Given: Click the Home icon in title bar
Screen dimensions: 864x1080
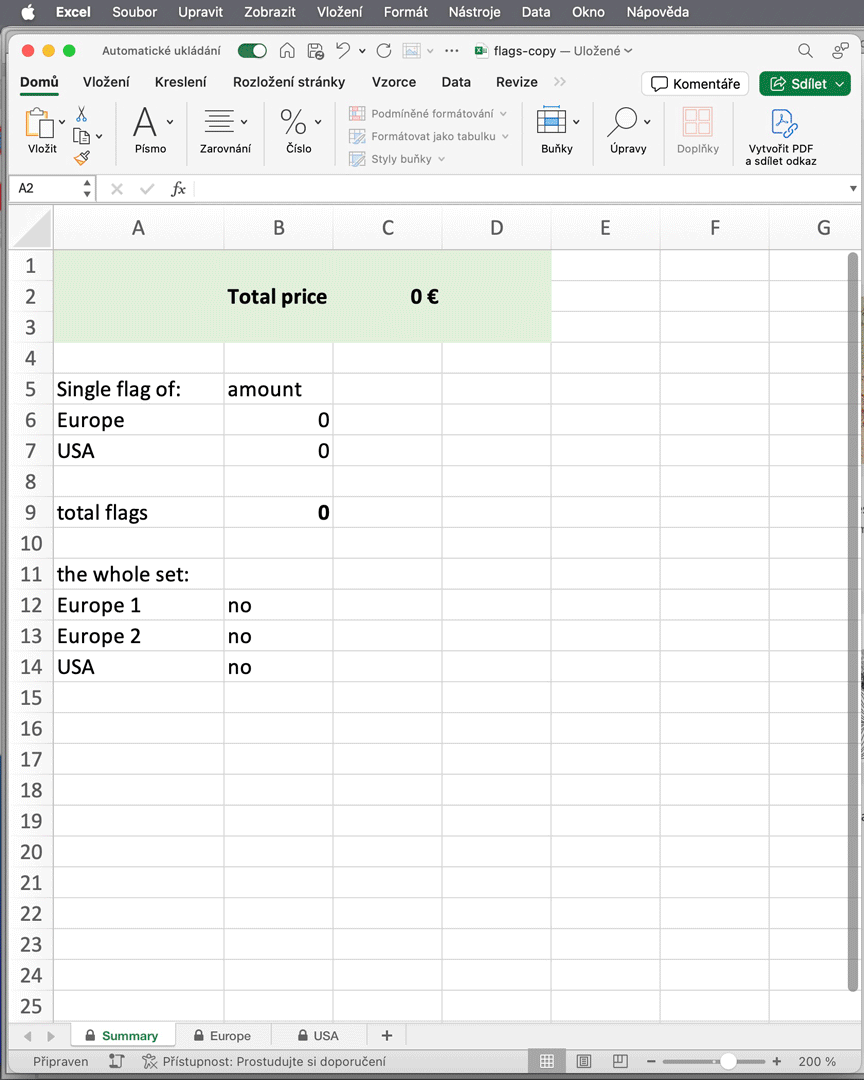Looking at the screenshot, I should [287, 51].
